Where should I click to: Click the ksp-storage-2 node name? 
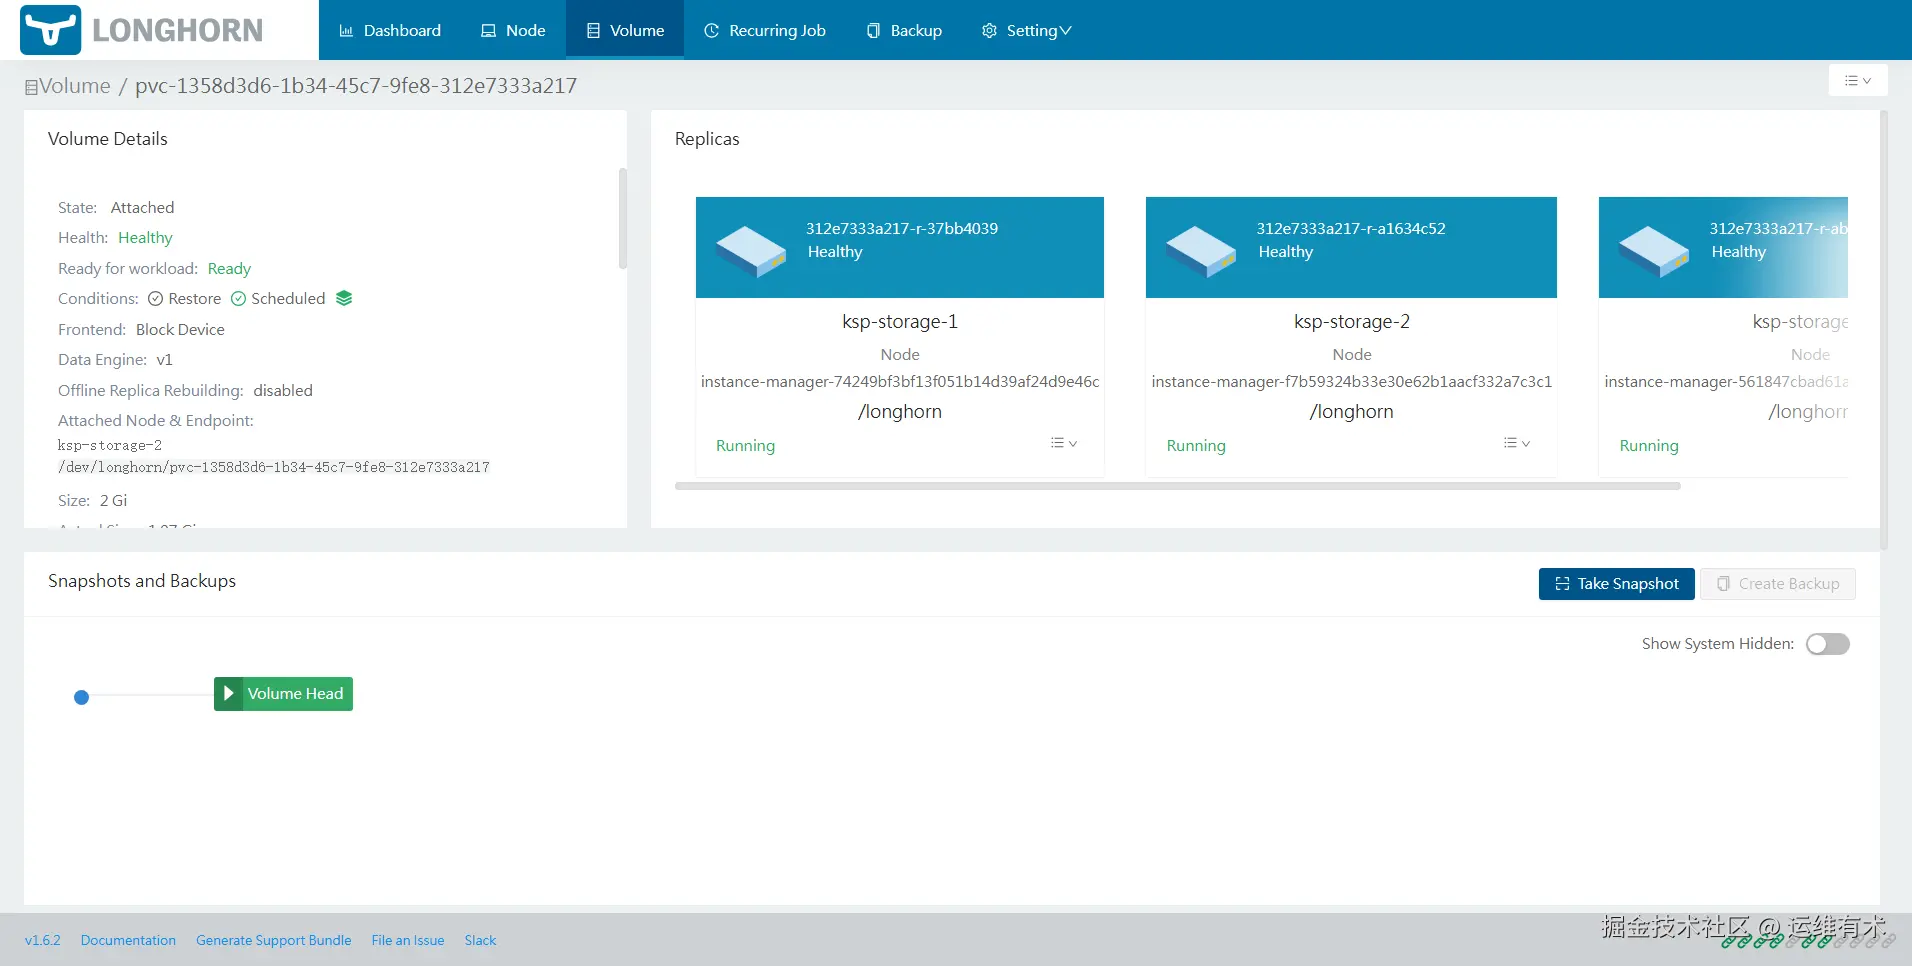(x=1352, y=321)
